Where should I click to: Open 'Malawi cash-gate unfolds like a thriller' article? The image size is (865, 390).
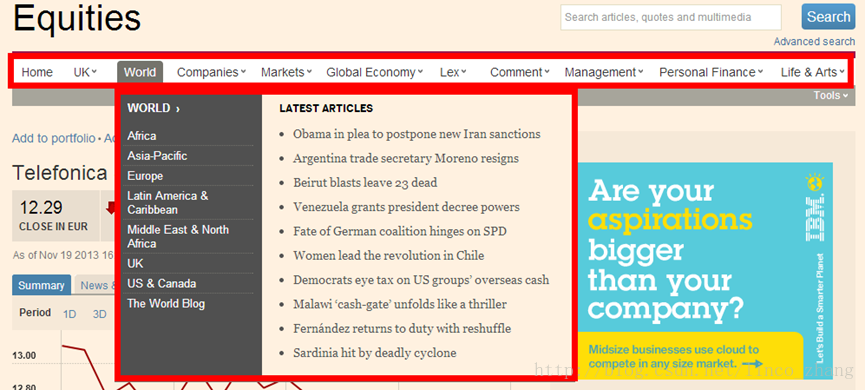[400, 304]
